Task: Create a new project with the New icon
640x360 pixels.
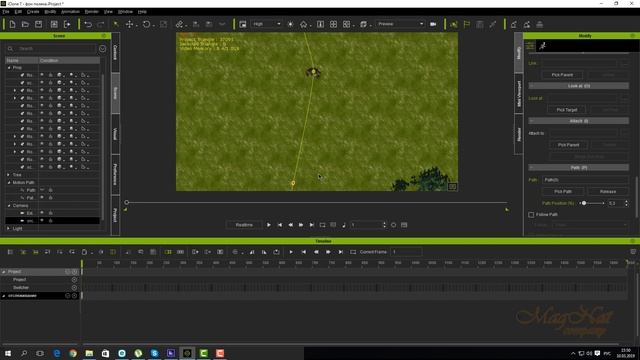Action: pyautogui.click(x=12, y=24)
